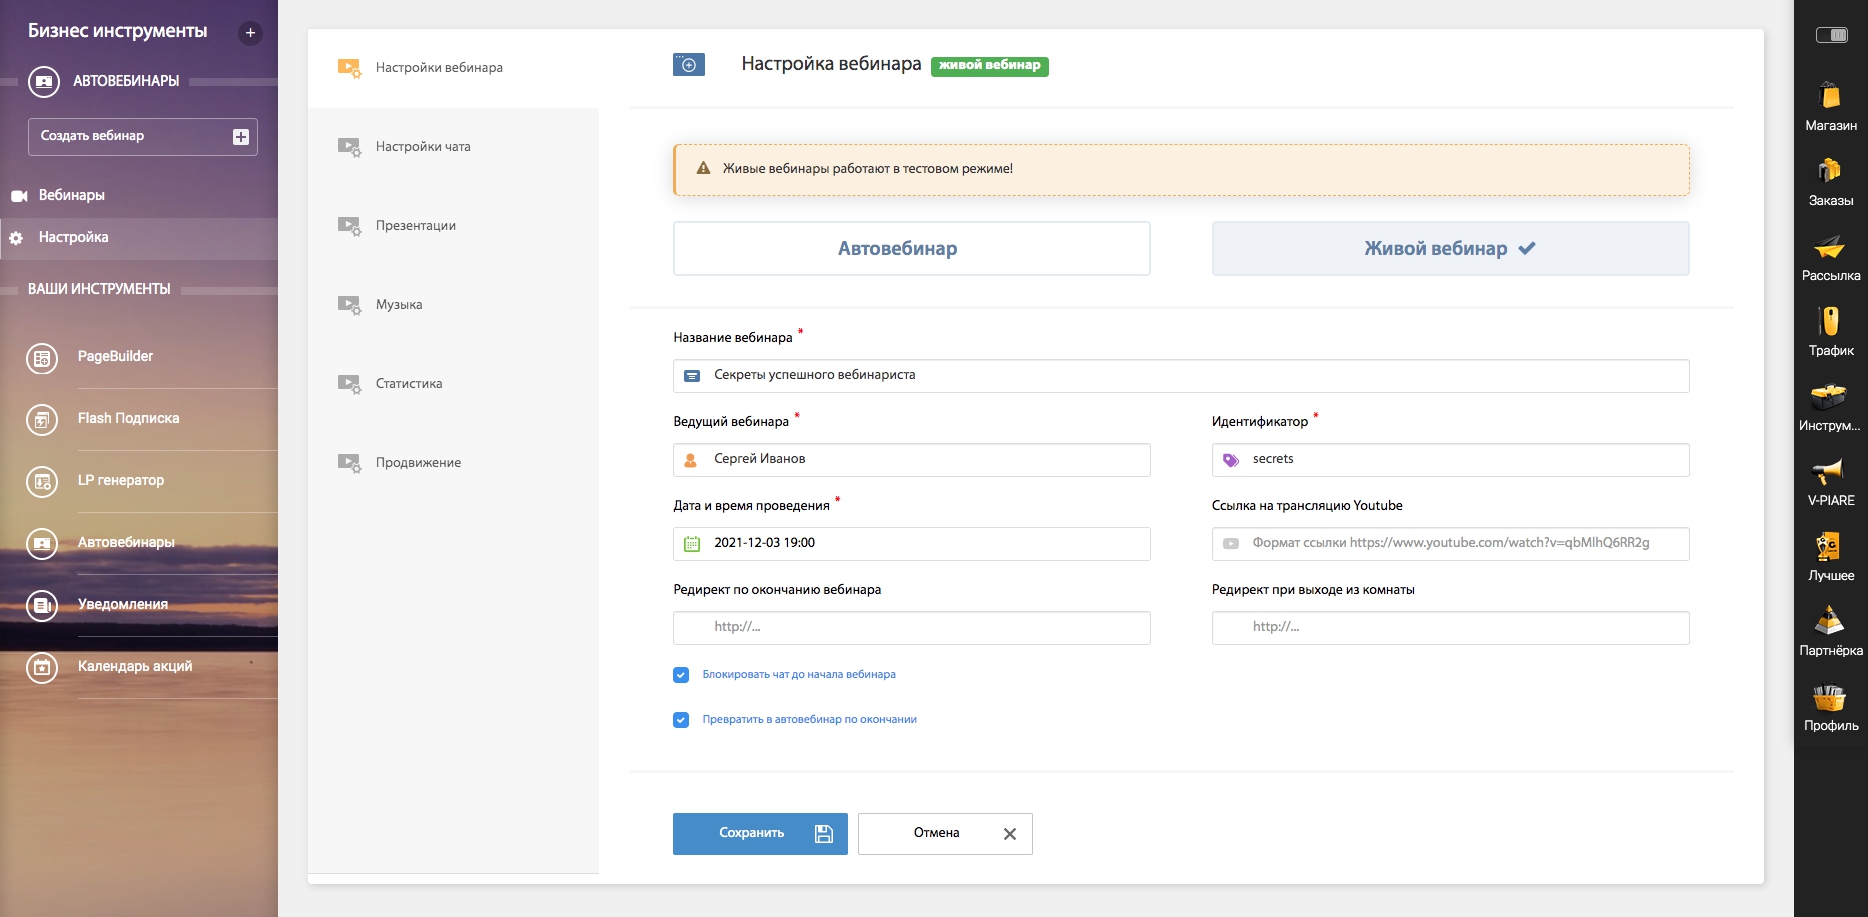Viewport: 1868px width, 917px height.
Task: Open Вебинары in the left sidebar
Action: click(139, 196)
